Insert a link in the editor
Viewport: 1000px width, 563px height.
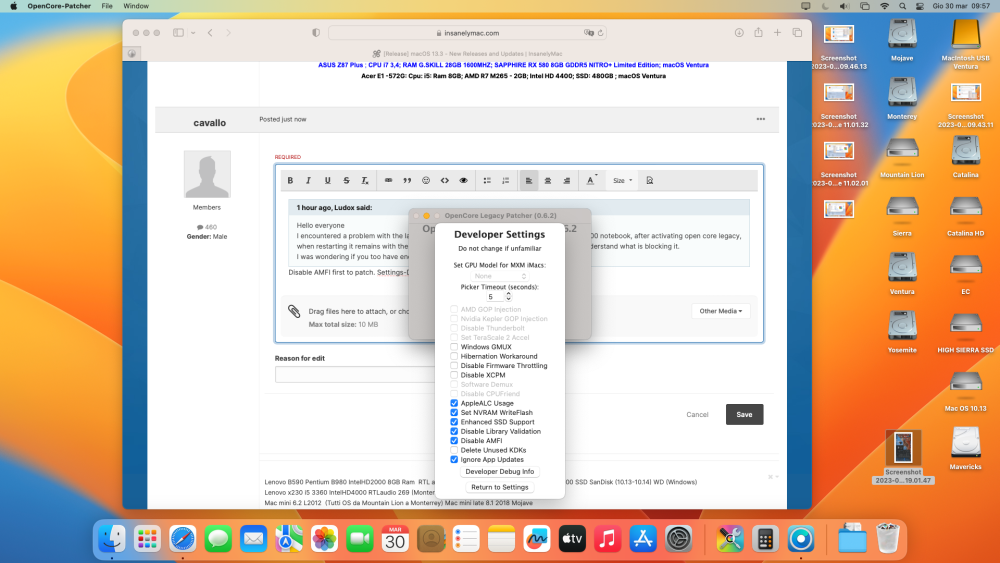pyautogui.click(x=388, y=180)
